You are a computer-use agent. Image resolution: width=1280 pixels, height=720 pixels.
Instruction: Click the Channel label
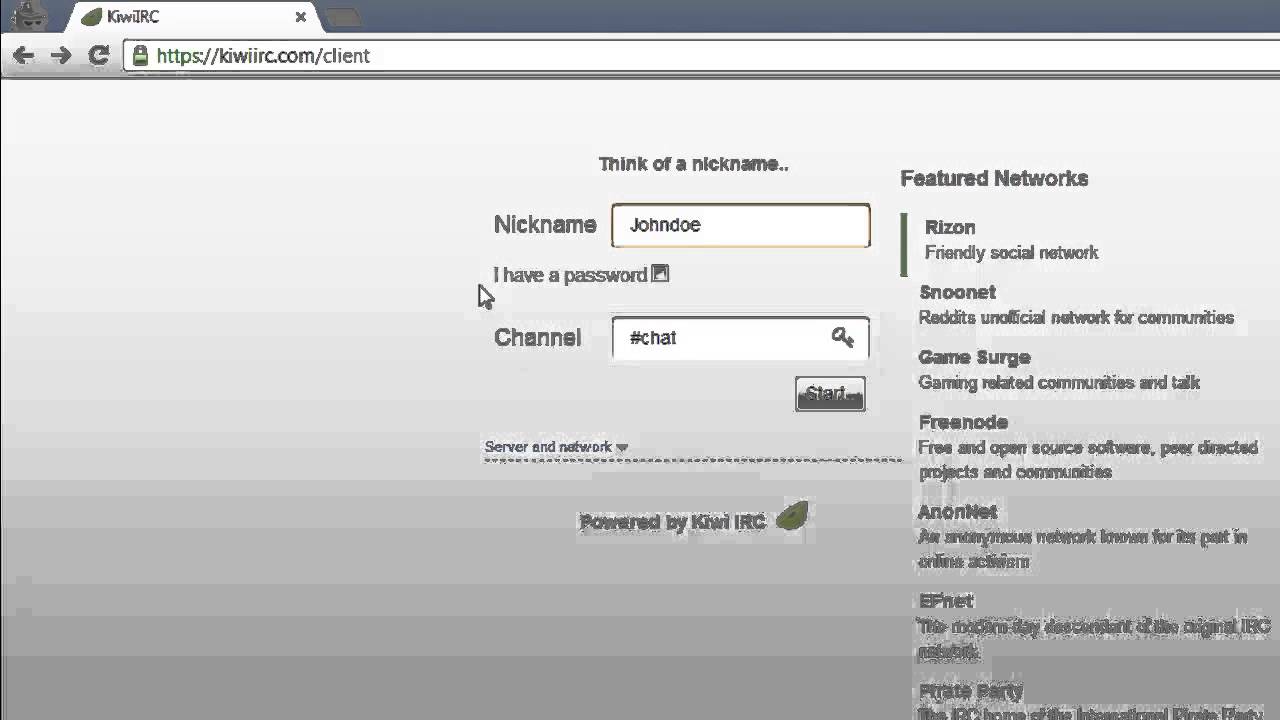coord(538,338)
